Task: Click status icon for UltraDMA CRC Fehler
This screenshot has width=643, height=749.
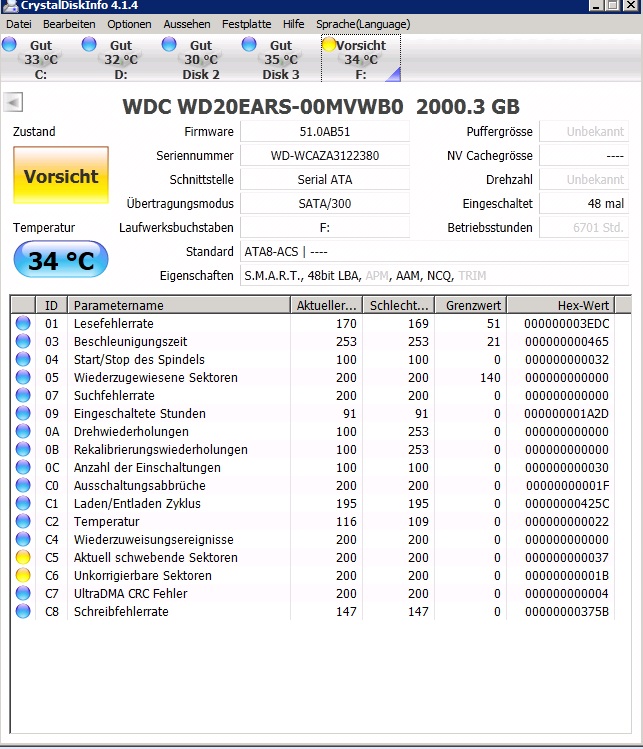Action: [x=23, y=593]
